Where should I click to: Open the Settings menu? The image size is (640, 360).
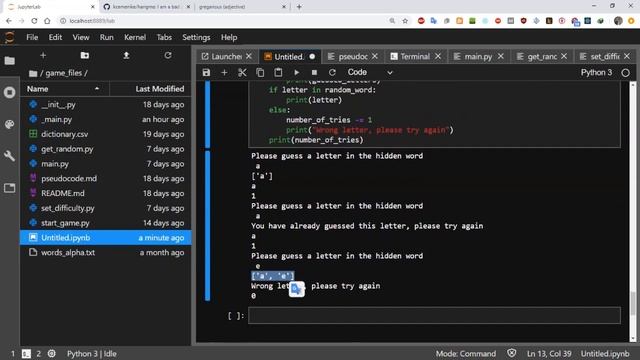click(x=196, y=38)
